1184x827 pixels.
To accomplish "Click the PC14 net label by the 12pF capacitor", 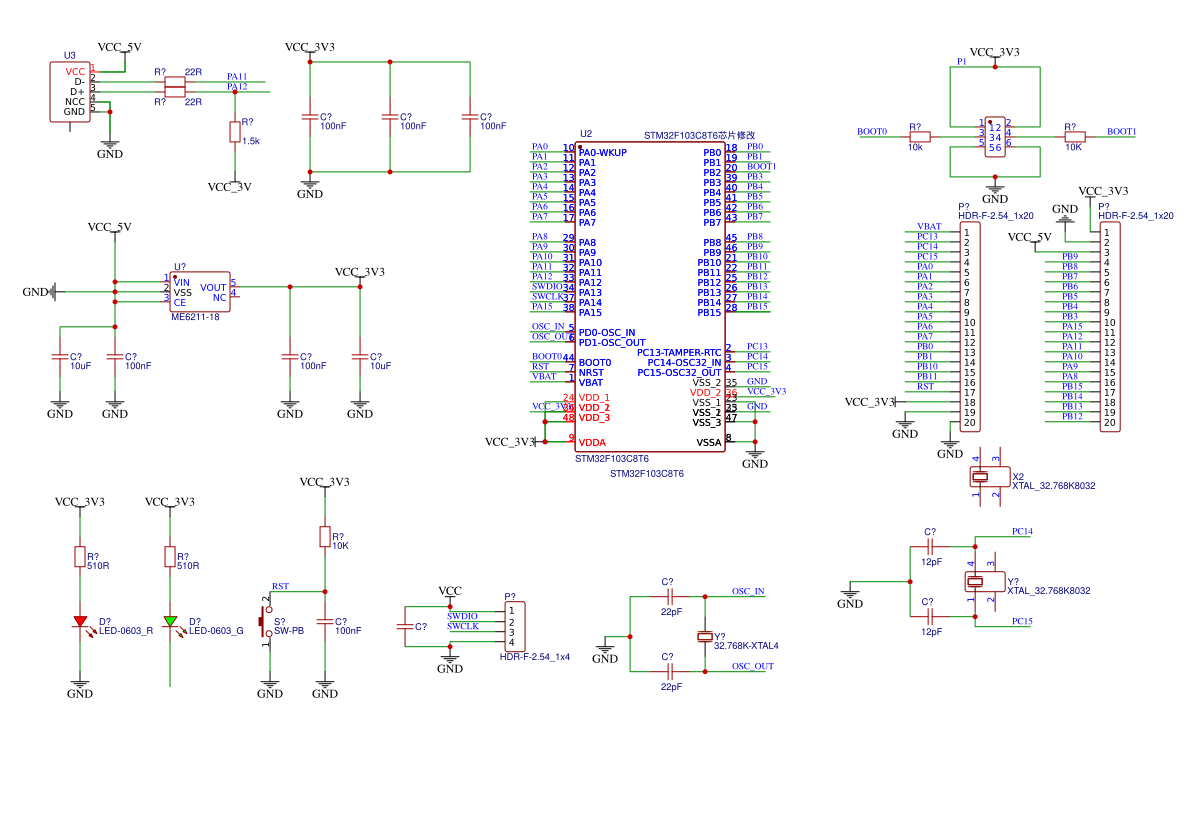I will click(x=1022, y=532).
